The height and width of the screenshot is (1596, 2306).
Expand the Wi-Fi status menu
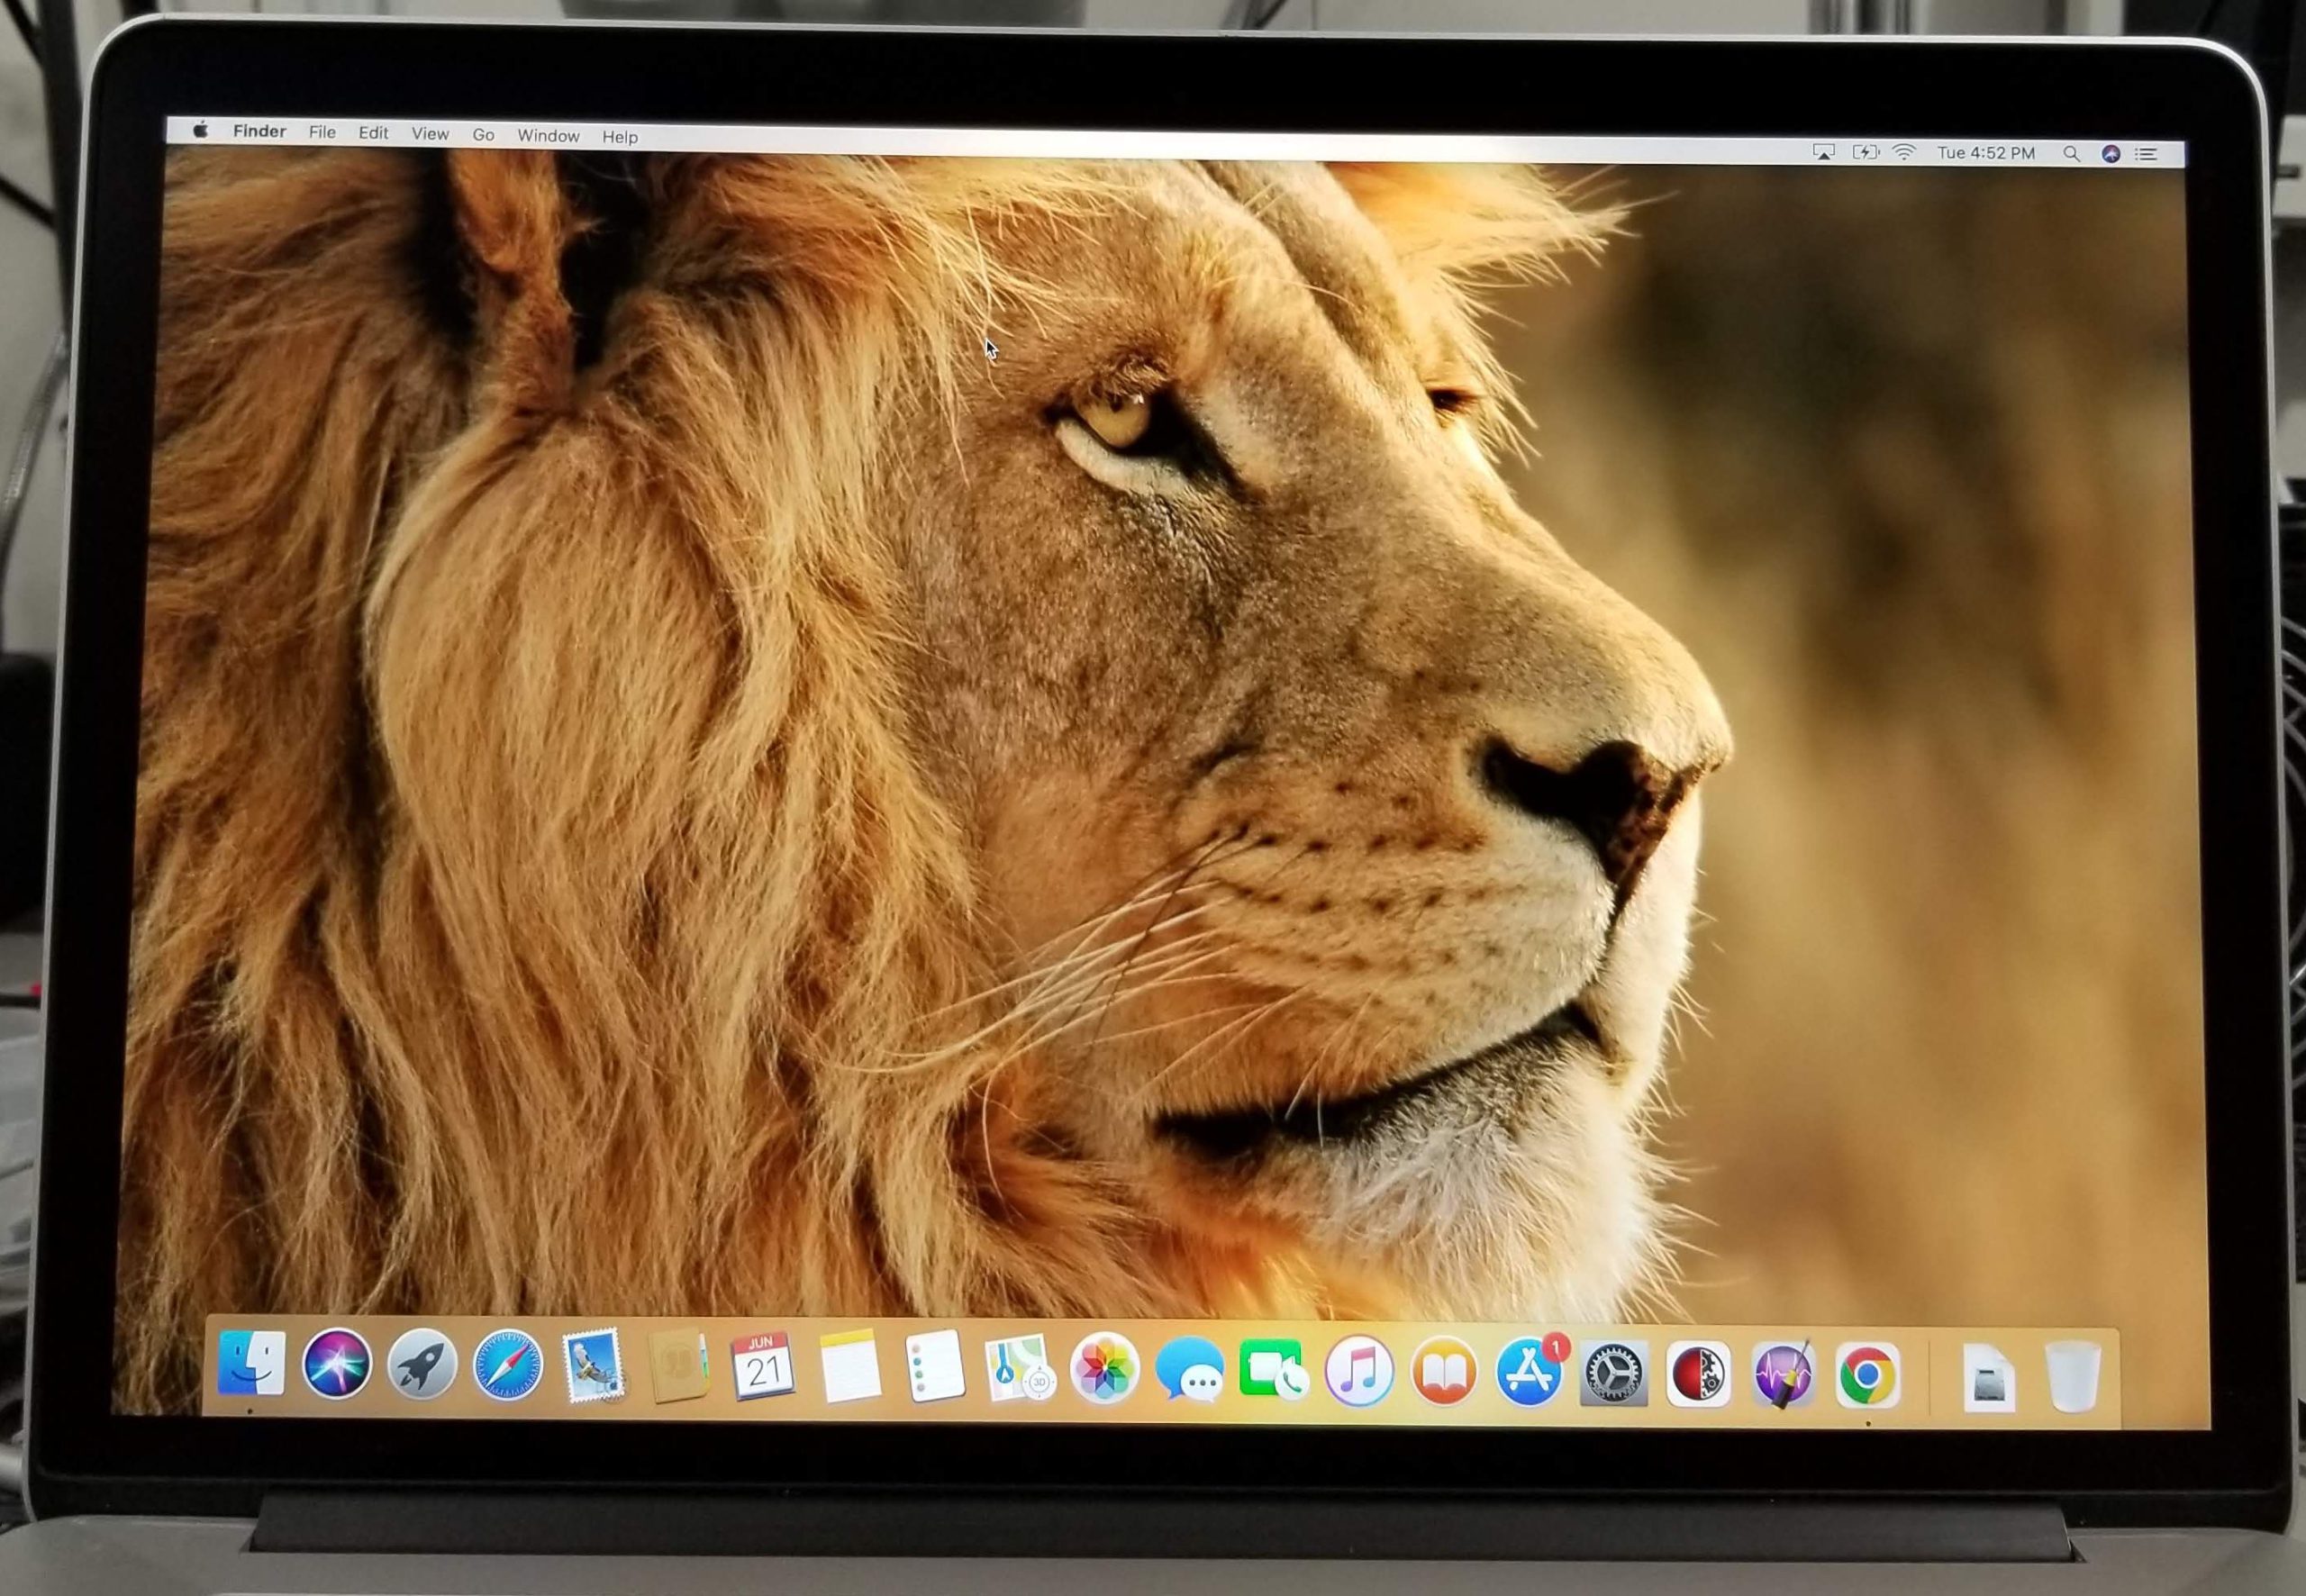[1904, 152]
